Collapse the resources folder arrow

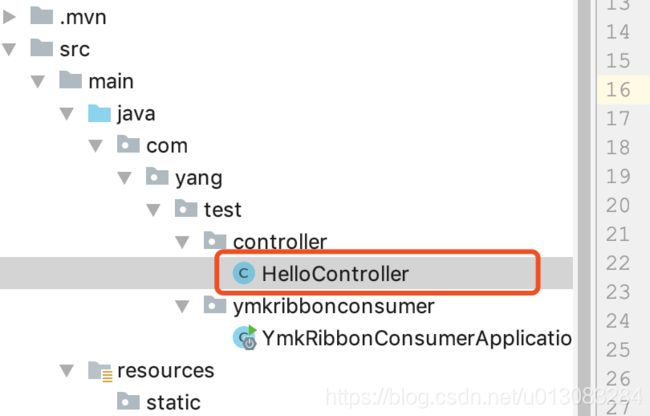[67, 370]
